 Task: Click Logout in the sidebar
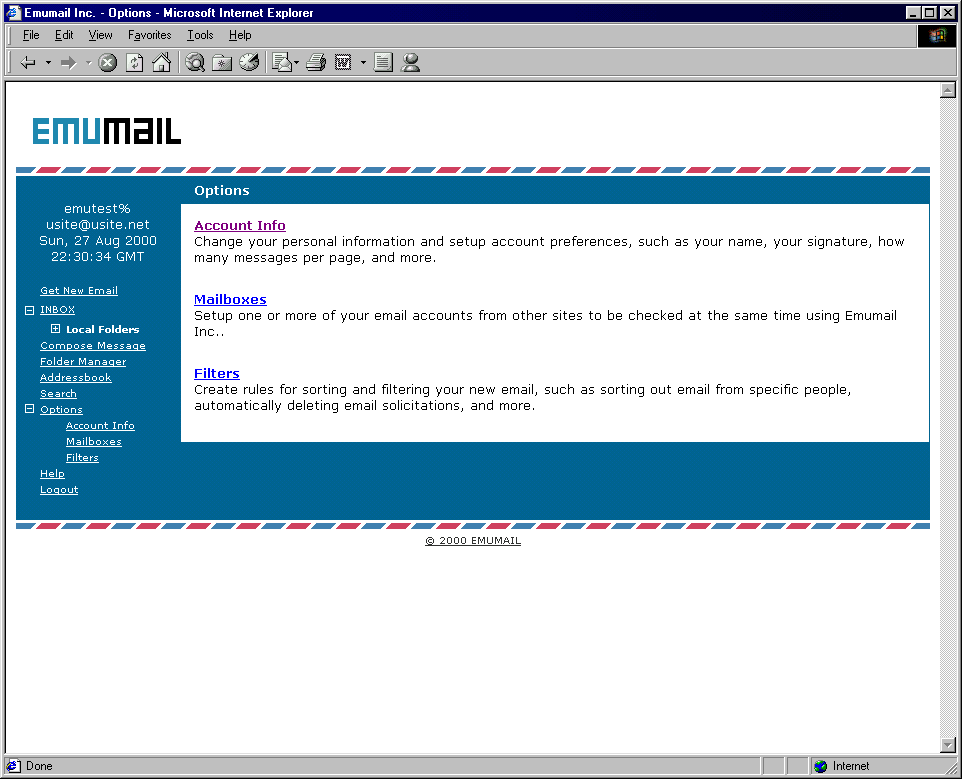coord(59,490)
